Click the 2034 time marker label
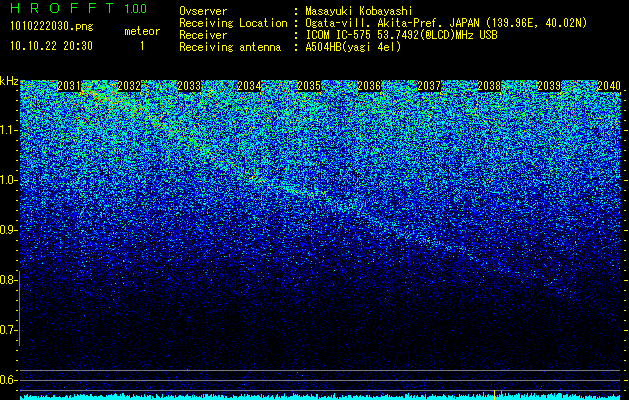This screenshot has width=629, height=400. 249,86
